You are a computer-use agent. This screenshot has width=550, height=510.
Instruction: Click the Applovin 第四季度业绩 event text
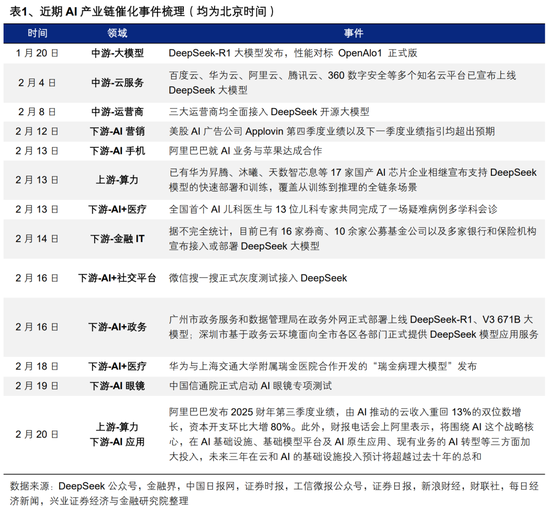pos(332,132)
